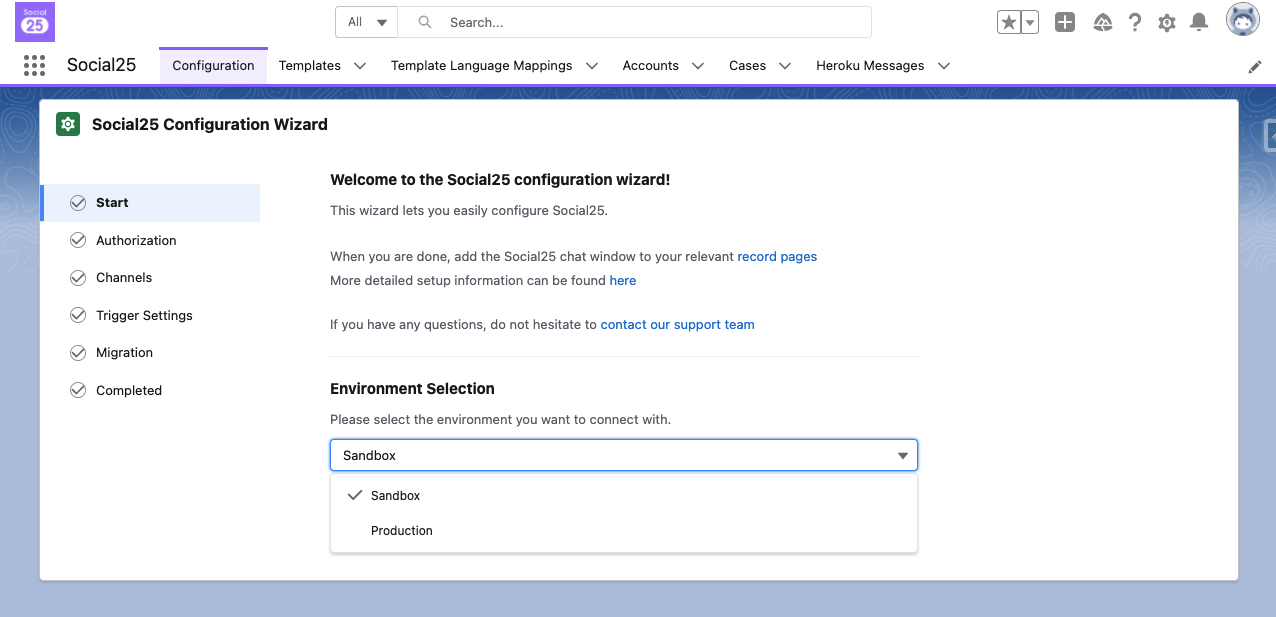
Task: Switch to the Configuration tab
Action: 213,66
